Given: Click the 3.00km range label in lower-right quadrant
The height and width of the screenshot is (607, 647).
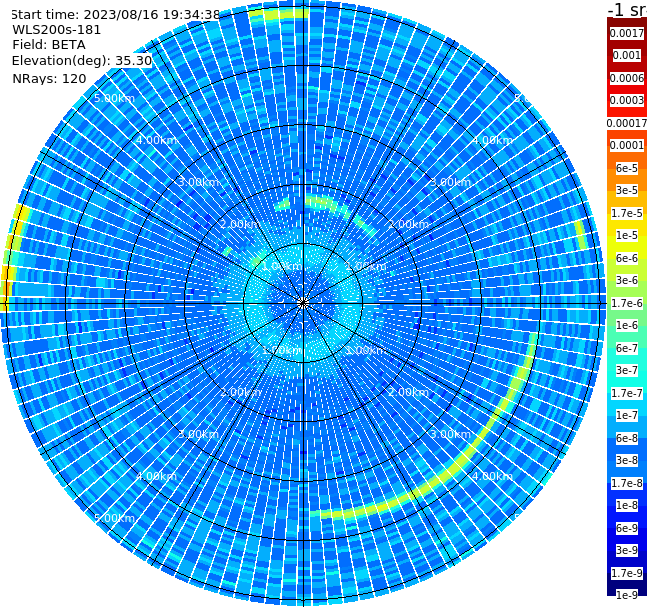Looking at the screenshot, I should [x=450, y=434].
